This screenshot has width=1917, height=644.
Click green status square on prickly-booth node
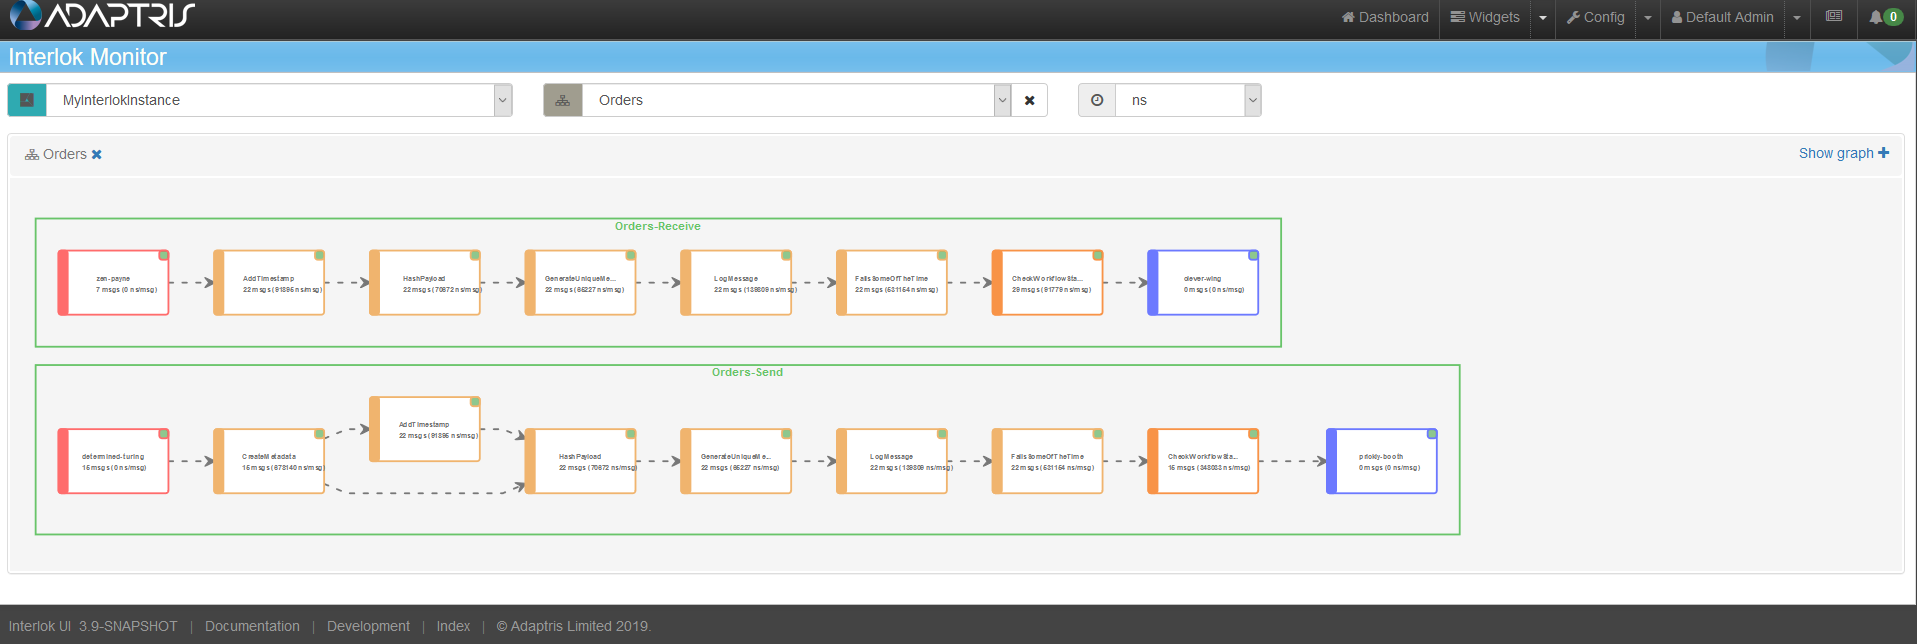point(1432,434)
